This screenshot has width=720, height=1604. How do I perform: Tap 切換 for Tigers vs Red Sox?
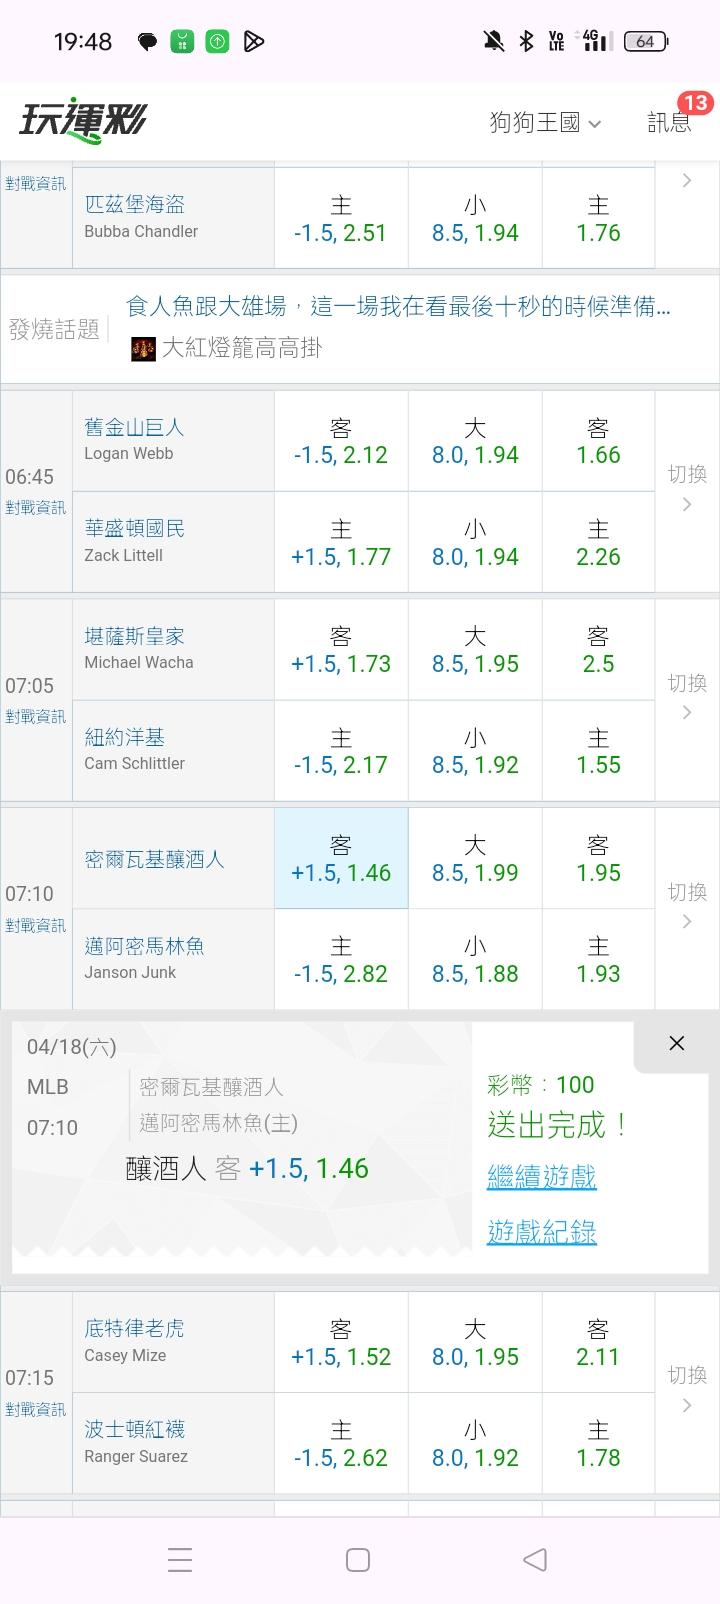click(x=687, y=1389)
